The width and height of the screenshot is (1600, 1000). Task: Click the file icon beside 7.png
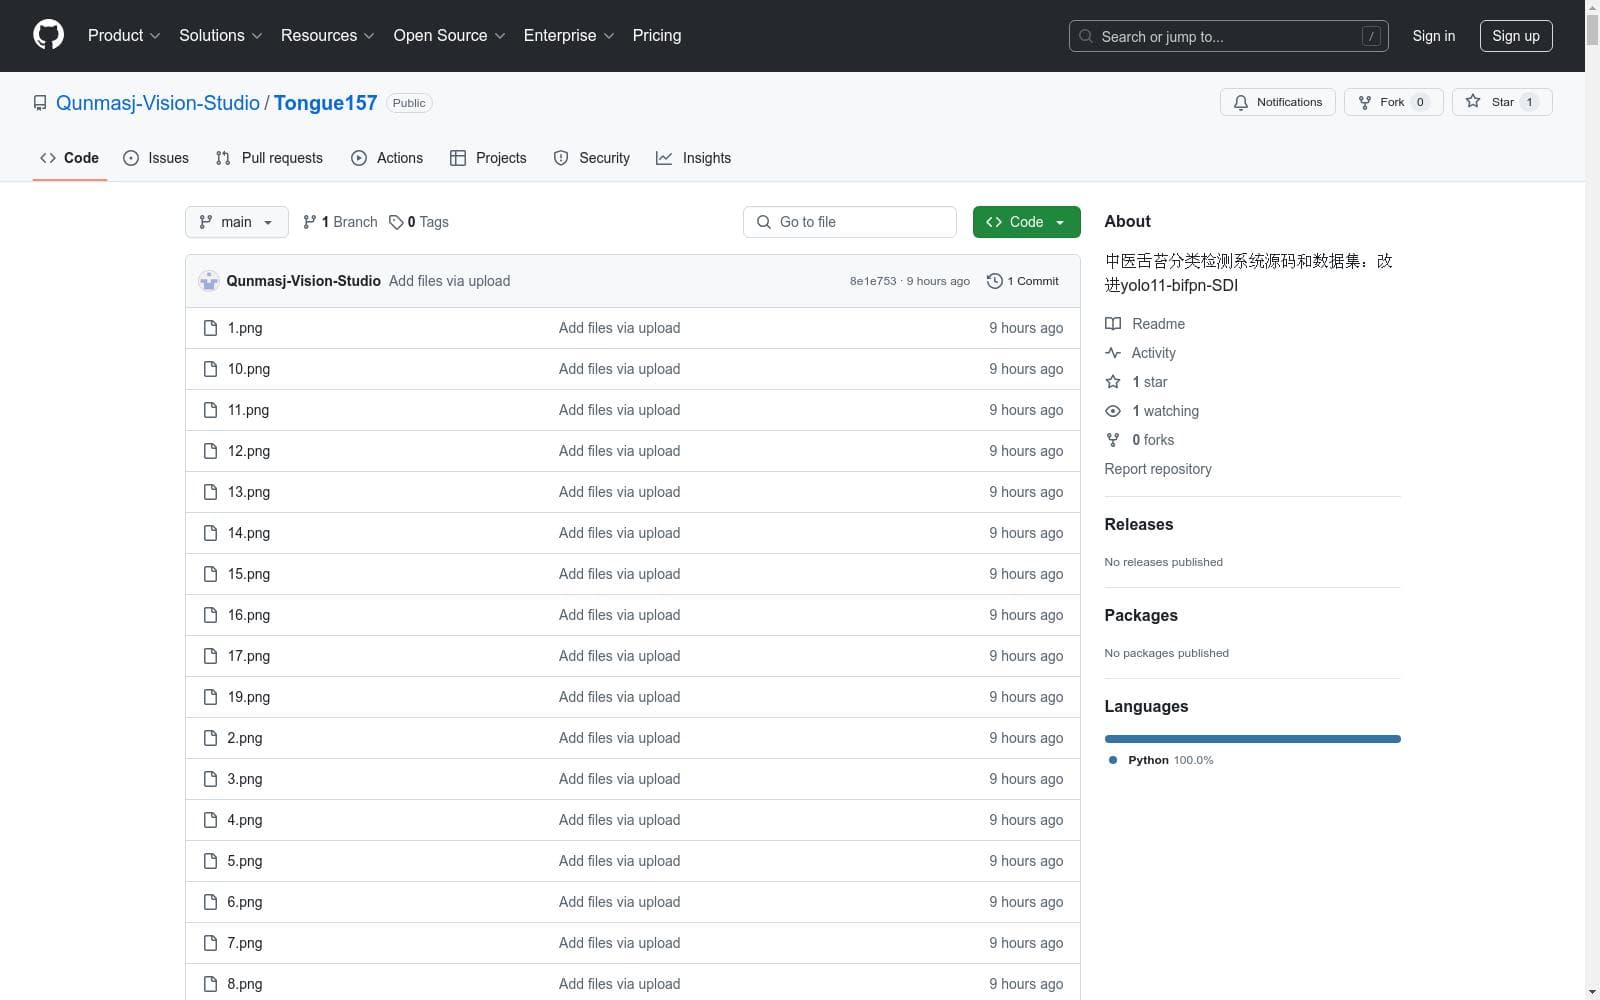[210, 943]
